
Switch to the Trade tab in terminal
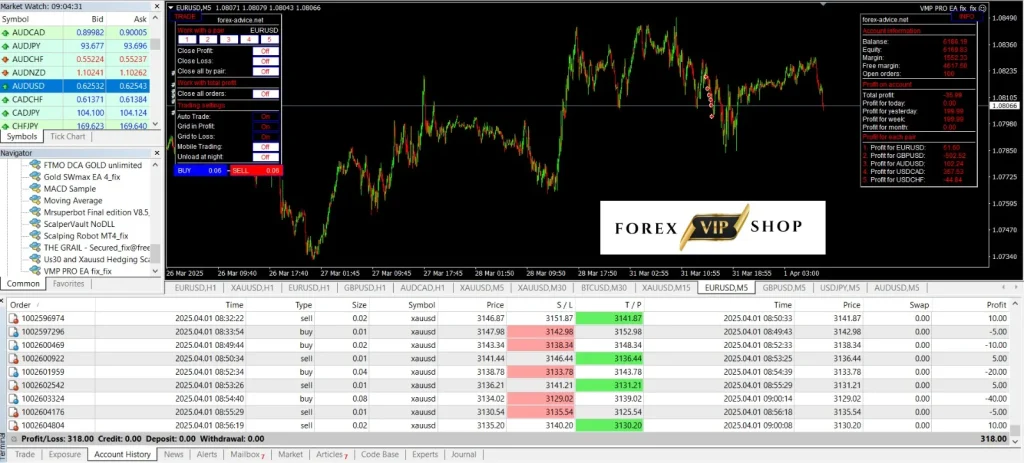pos(25,455)
